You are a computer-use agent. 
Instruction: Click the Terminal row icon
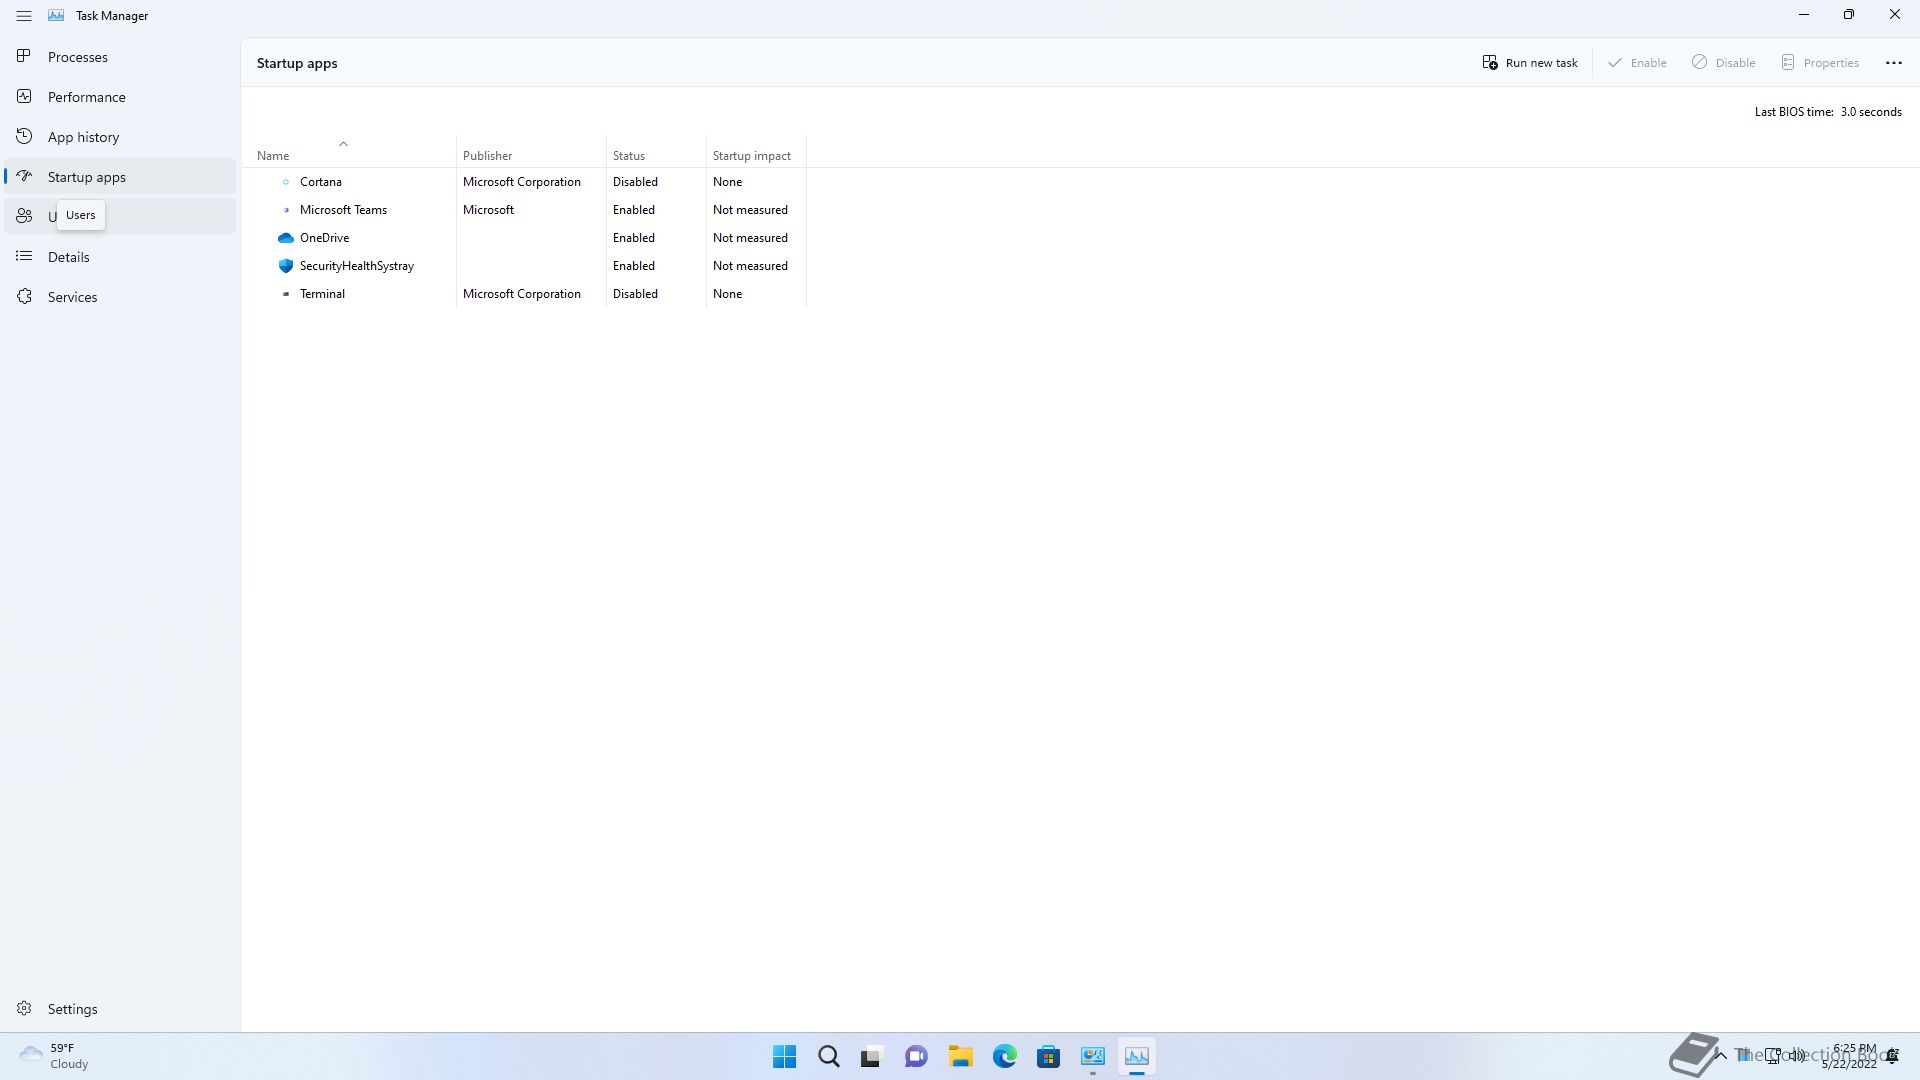(x=285, y=294)
